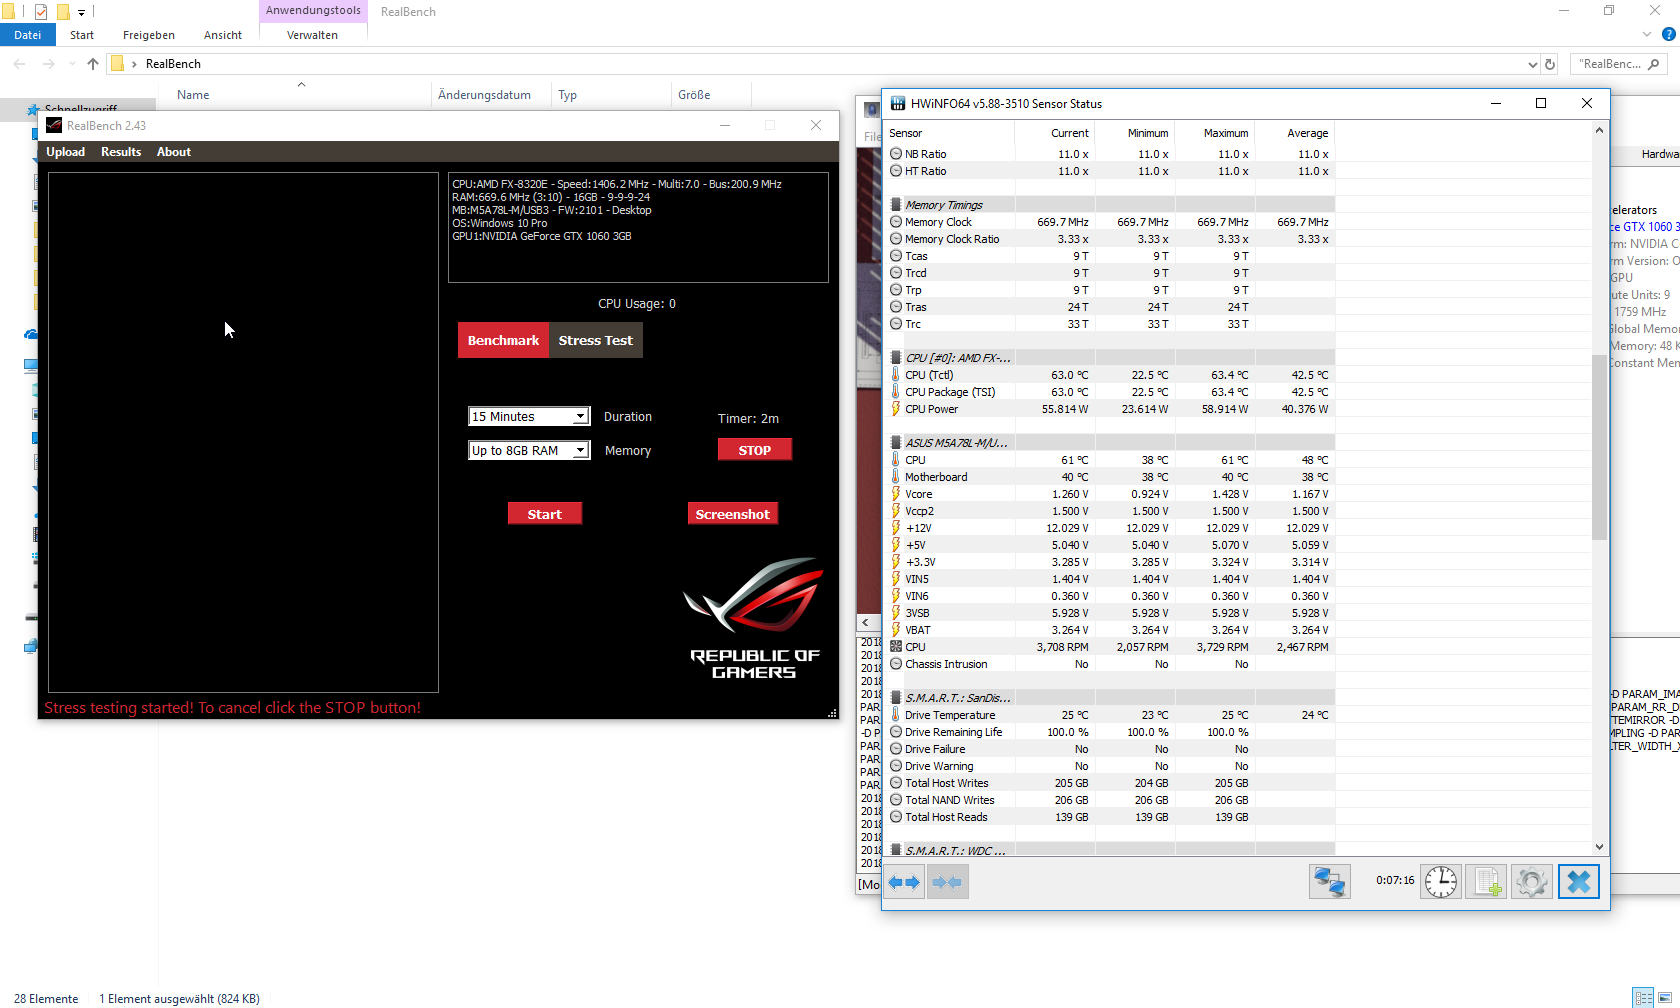The width and height of the screenshot is (1680, 1008).
Task: Expand Explorer address bar history dropdown
Action: pos(1533,64)
